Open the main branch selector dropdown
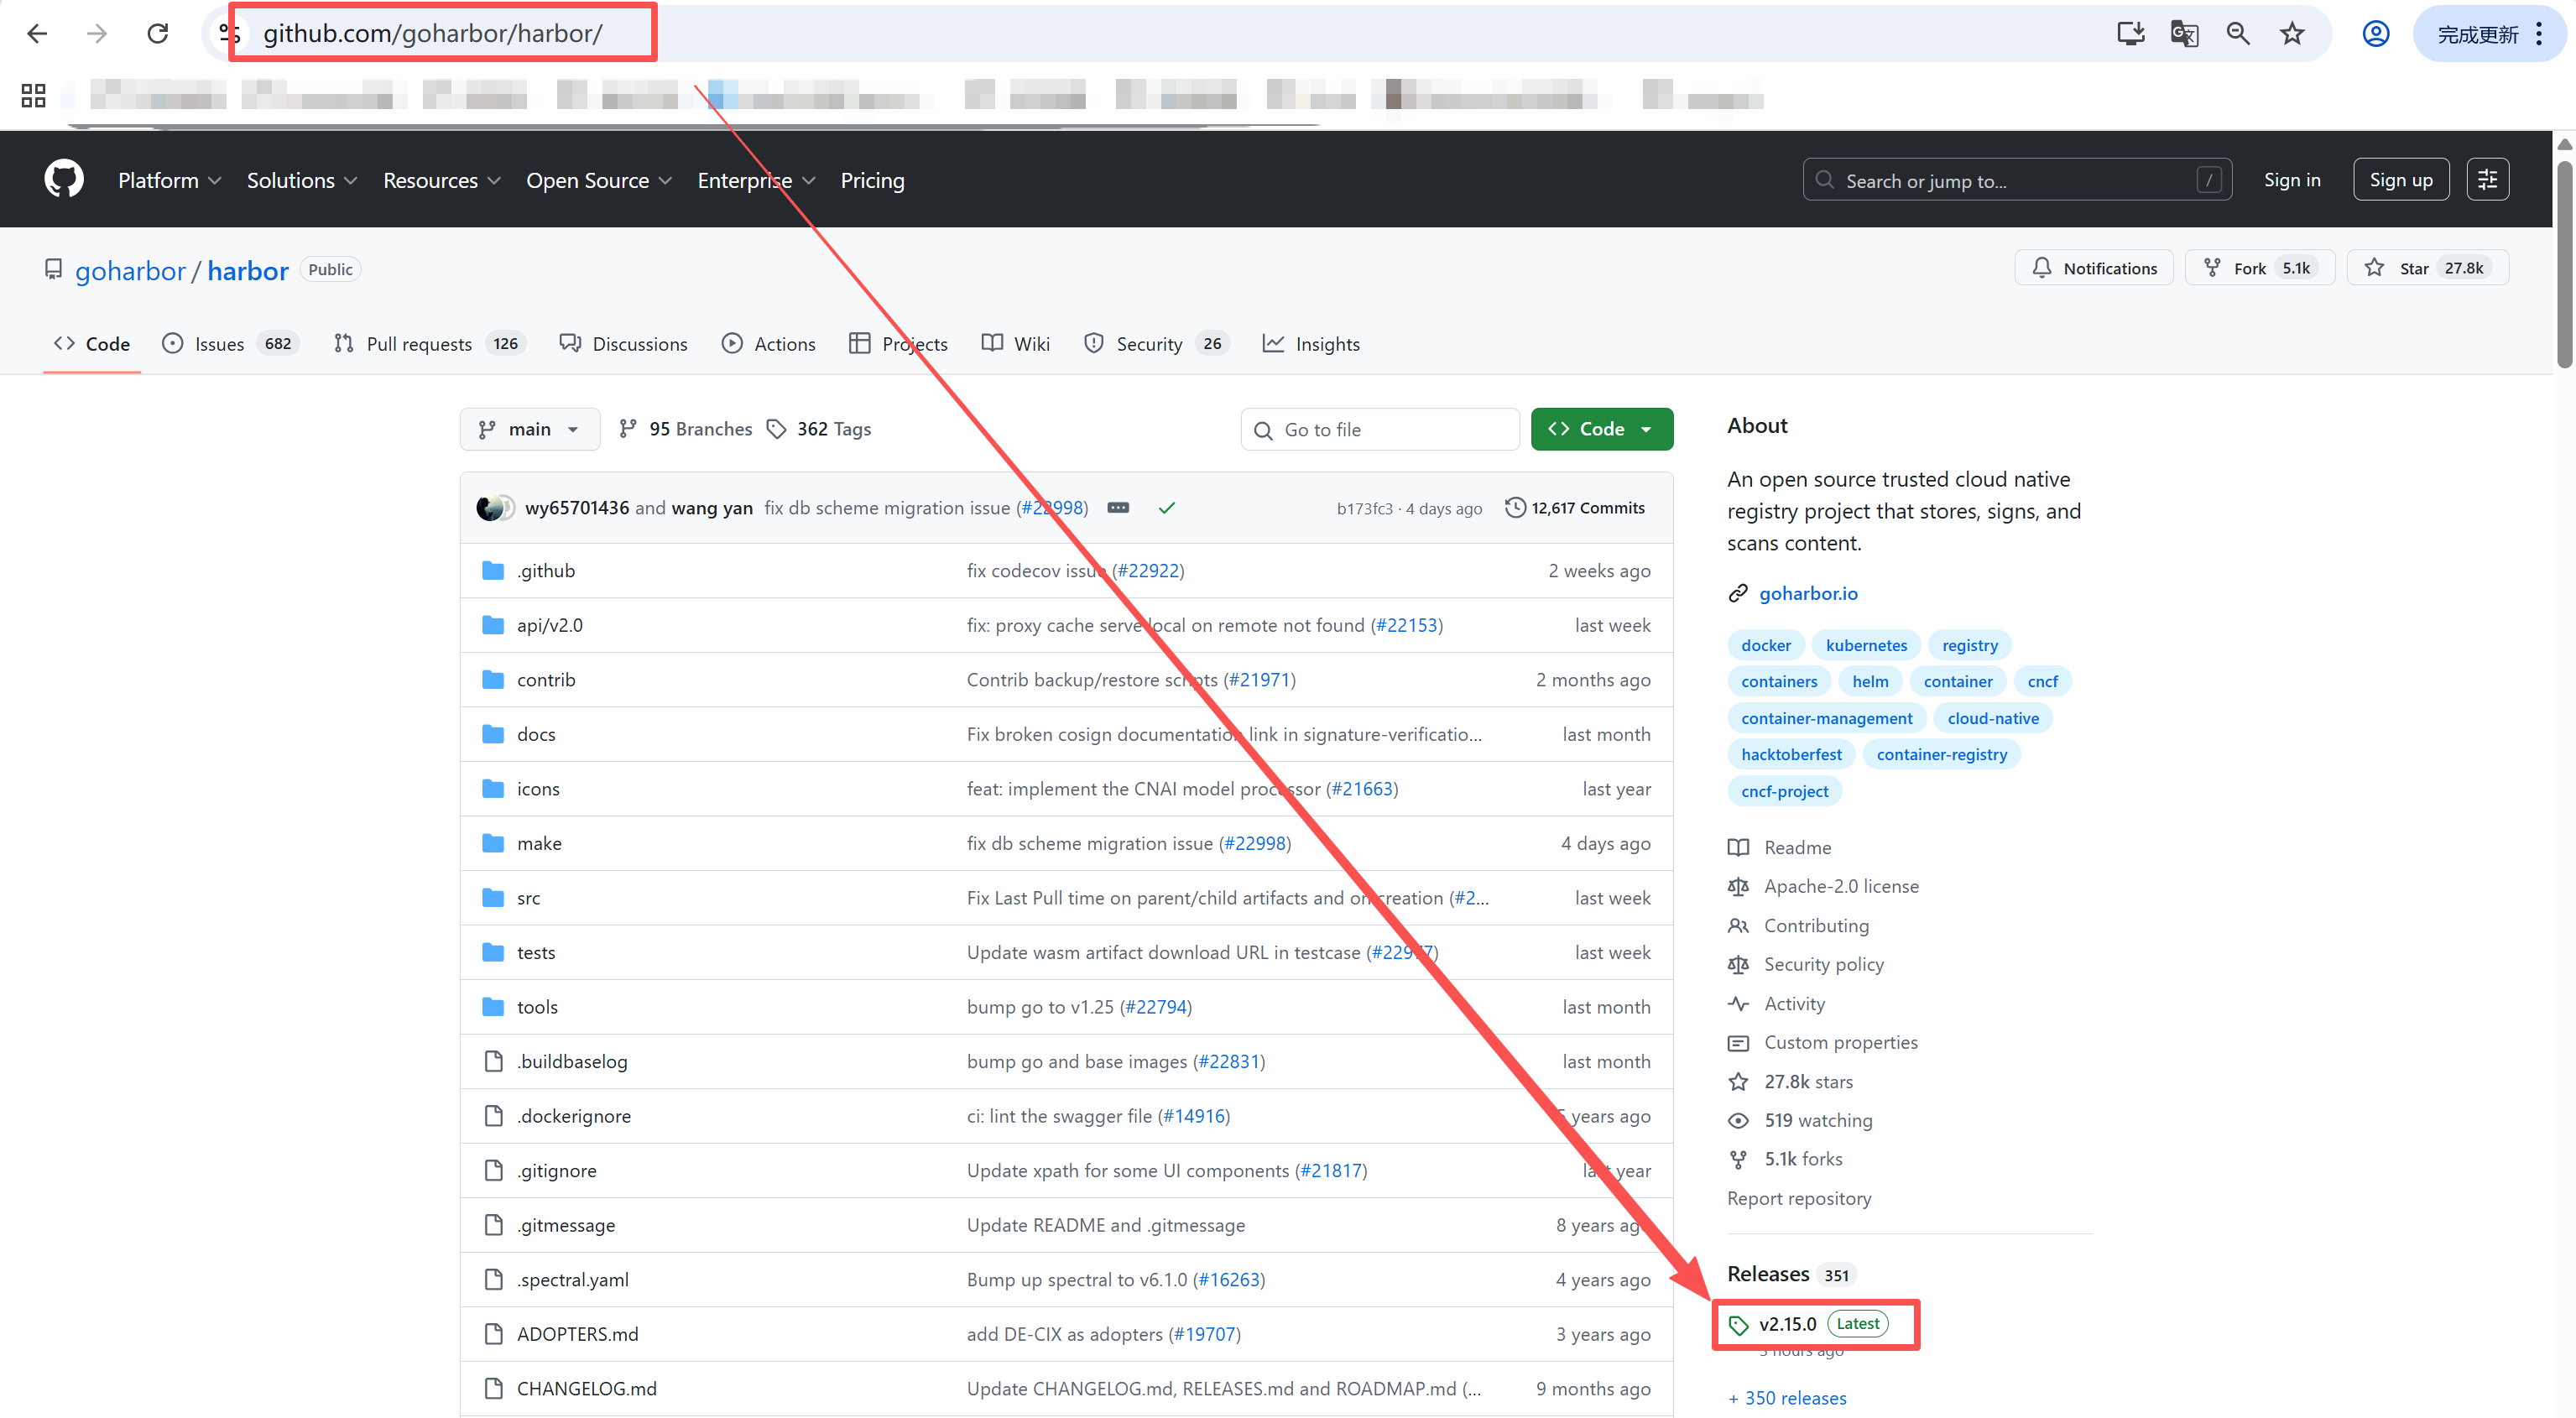2576x1418 pixels. 530,429
